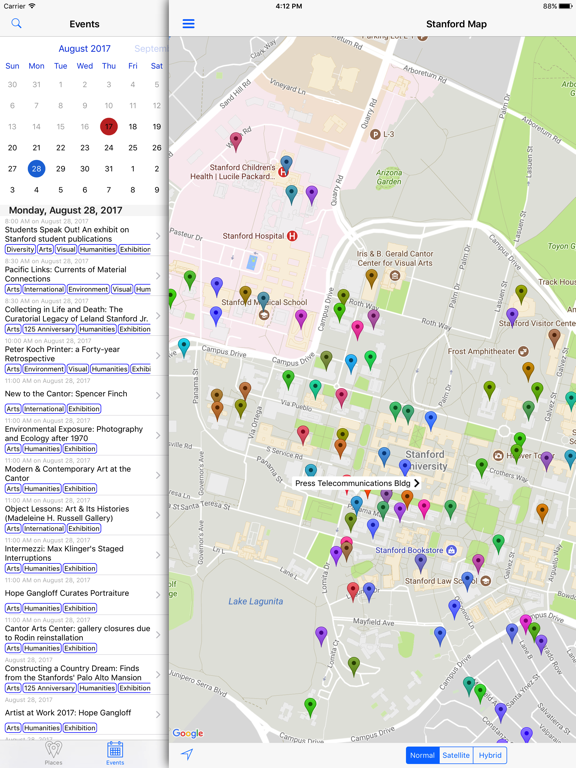576x768 pixels.
Task: Tap the search magnifier icon
Action: pyautogui.click(x=16, y=23)
